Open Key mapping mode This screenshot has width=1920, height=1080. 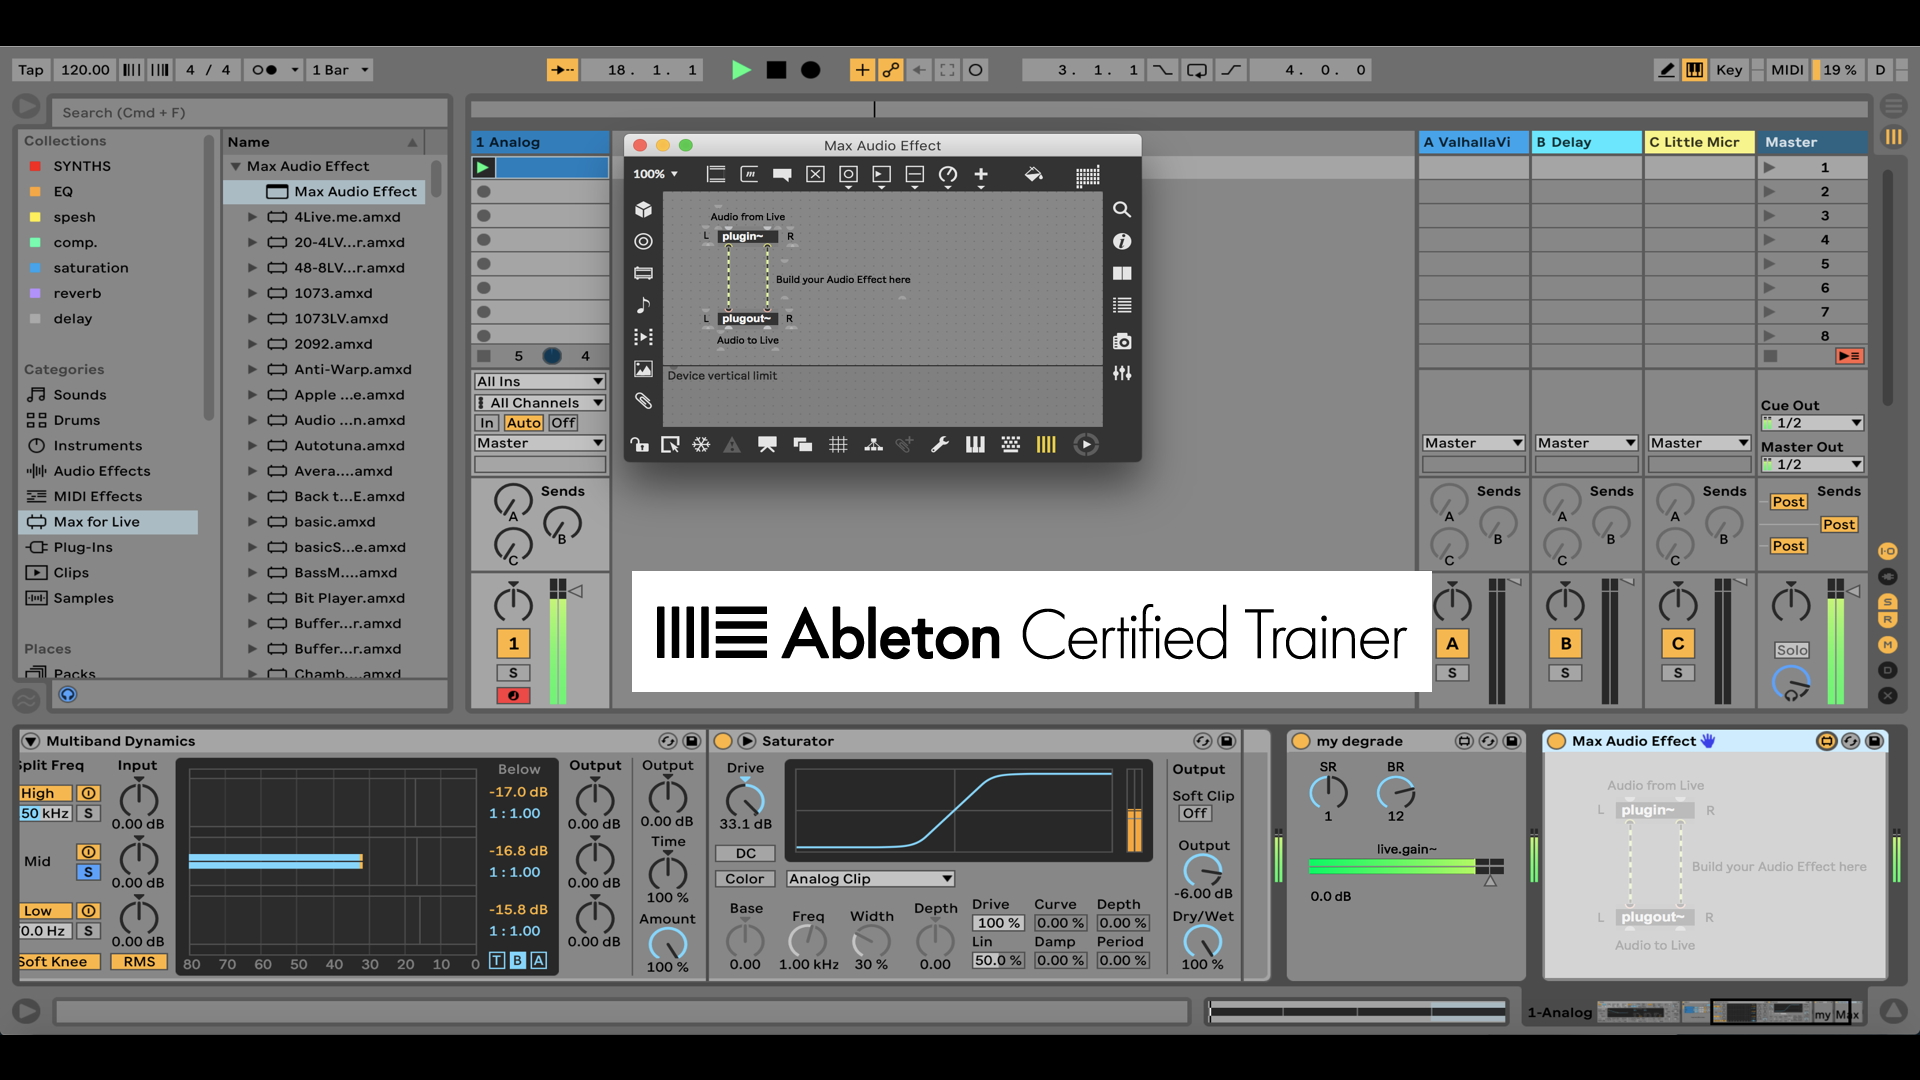[1729, 70]
